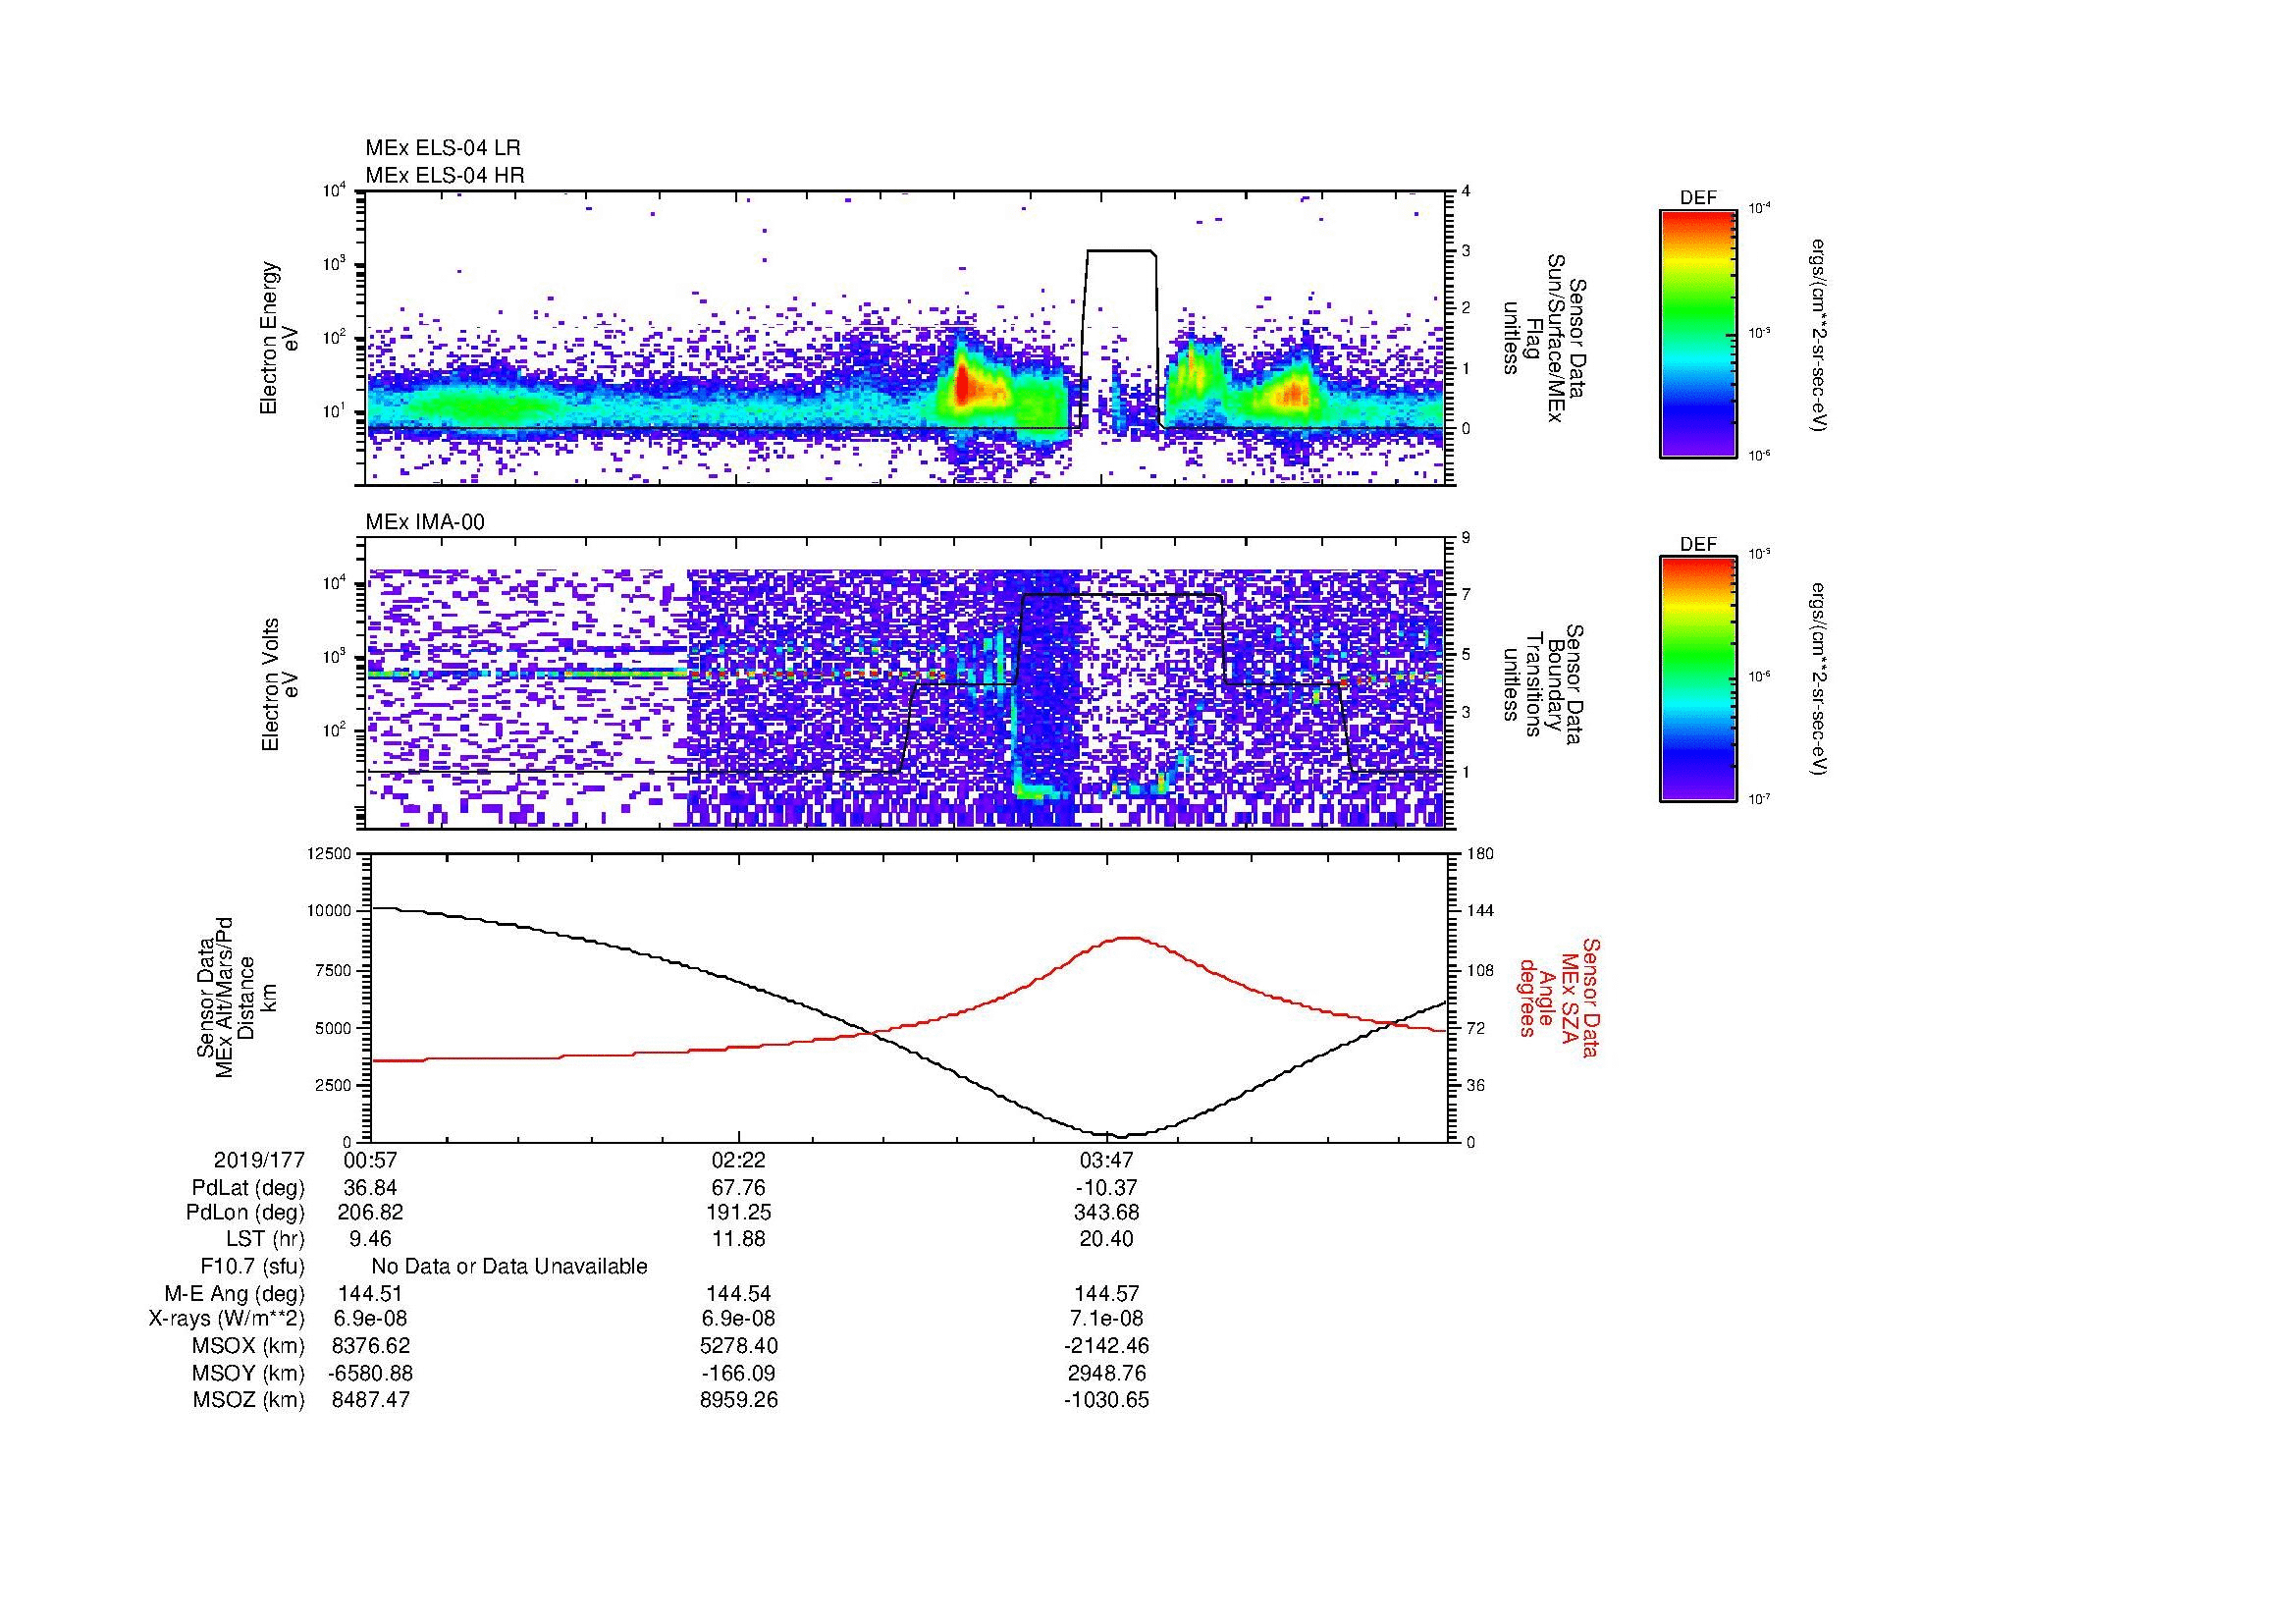Click the red intense electron flux burst
Viewport: 2296px width, 1623px height.
click(x=962, y=385)
